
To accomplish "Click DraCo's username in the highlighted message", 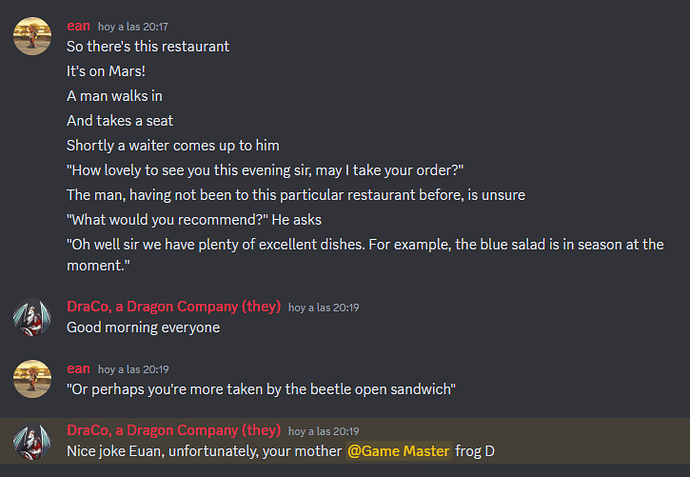I will coord(173,430).
